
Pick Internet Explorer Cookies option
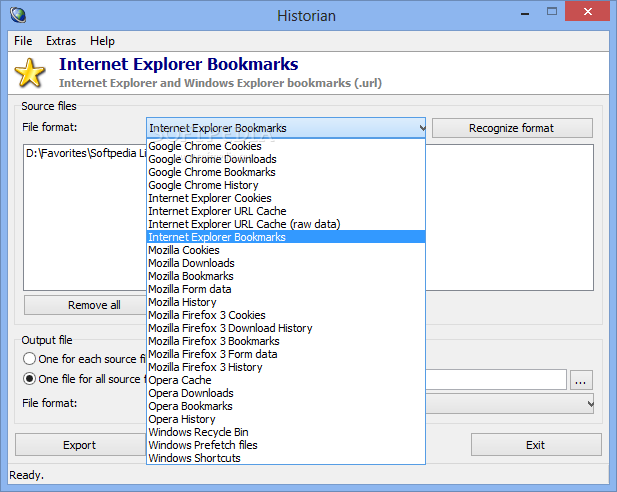click(286, 198)
